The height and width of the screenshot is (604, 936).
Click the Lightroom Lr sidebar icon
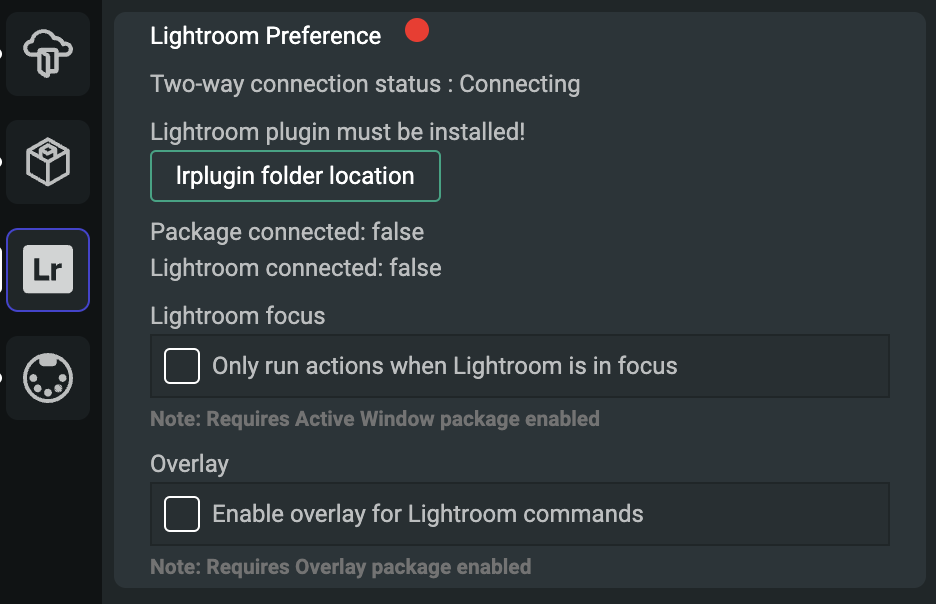tap(48, 270)
